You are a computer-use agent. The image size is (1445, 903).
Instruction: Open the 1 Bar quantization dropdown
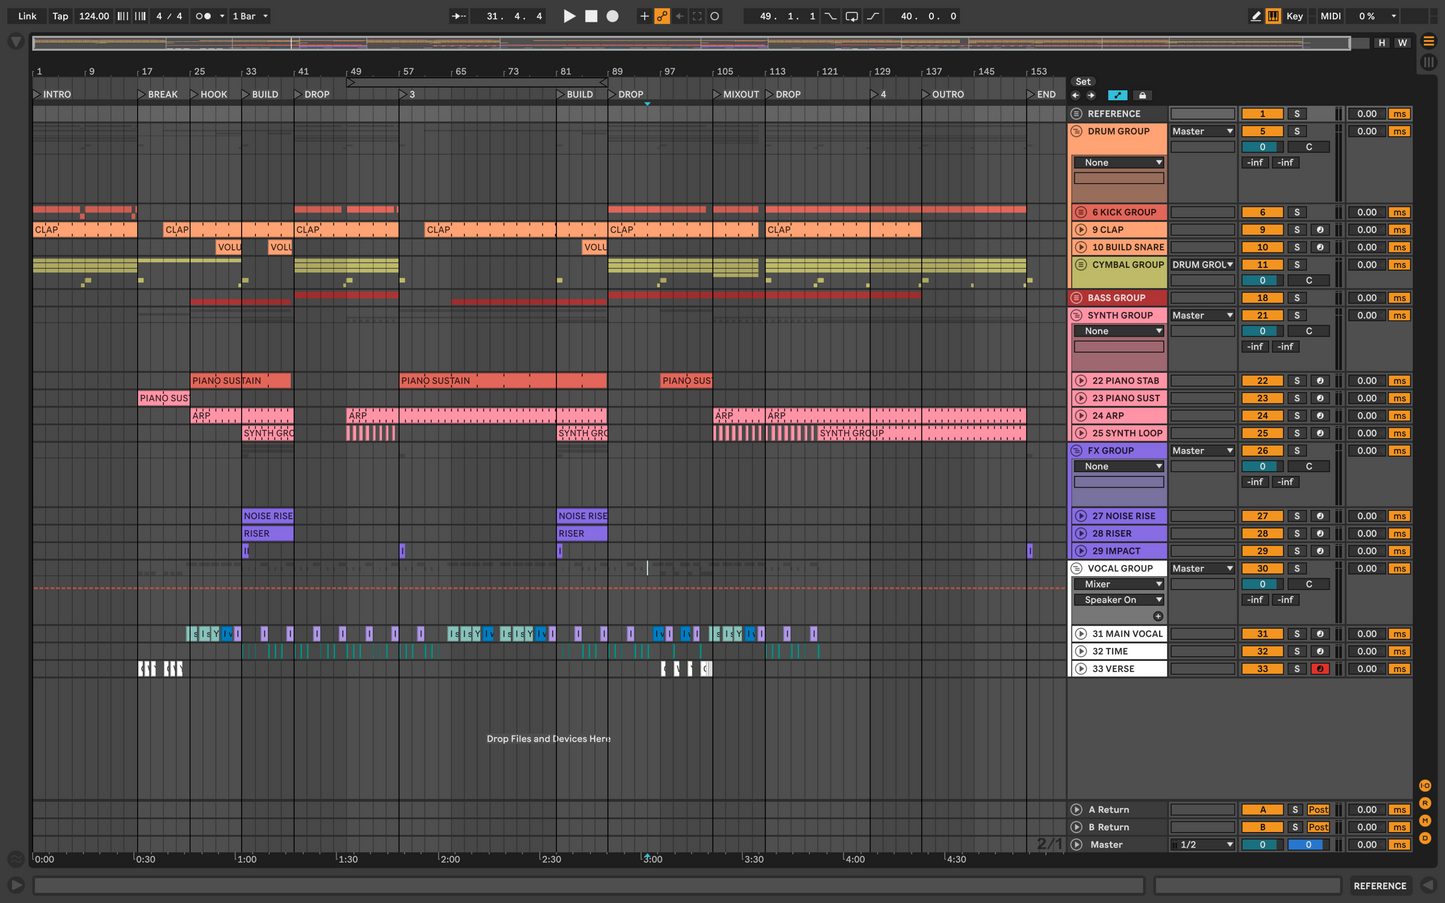pyautogui.click(x=250, y=16)
